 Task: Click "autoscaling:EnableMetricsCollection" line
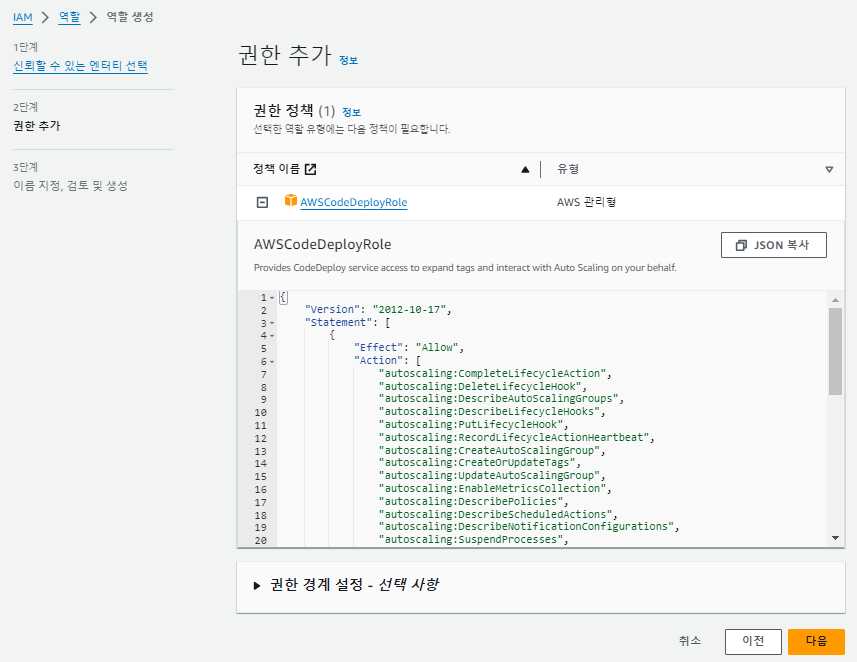(495, 489)
